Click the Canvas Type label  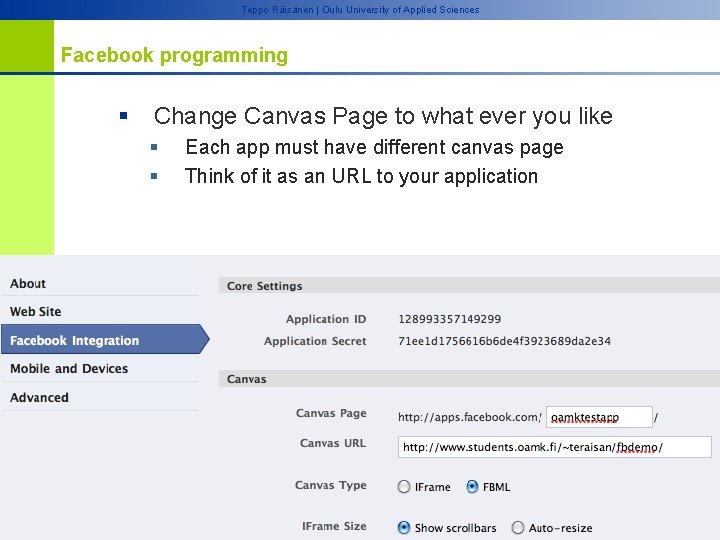(331, 485)
